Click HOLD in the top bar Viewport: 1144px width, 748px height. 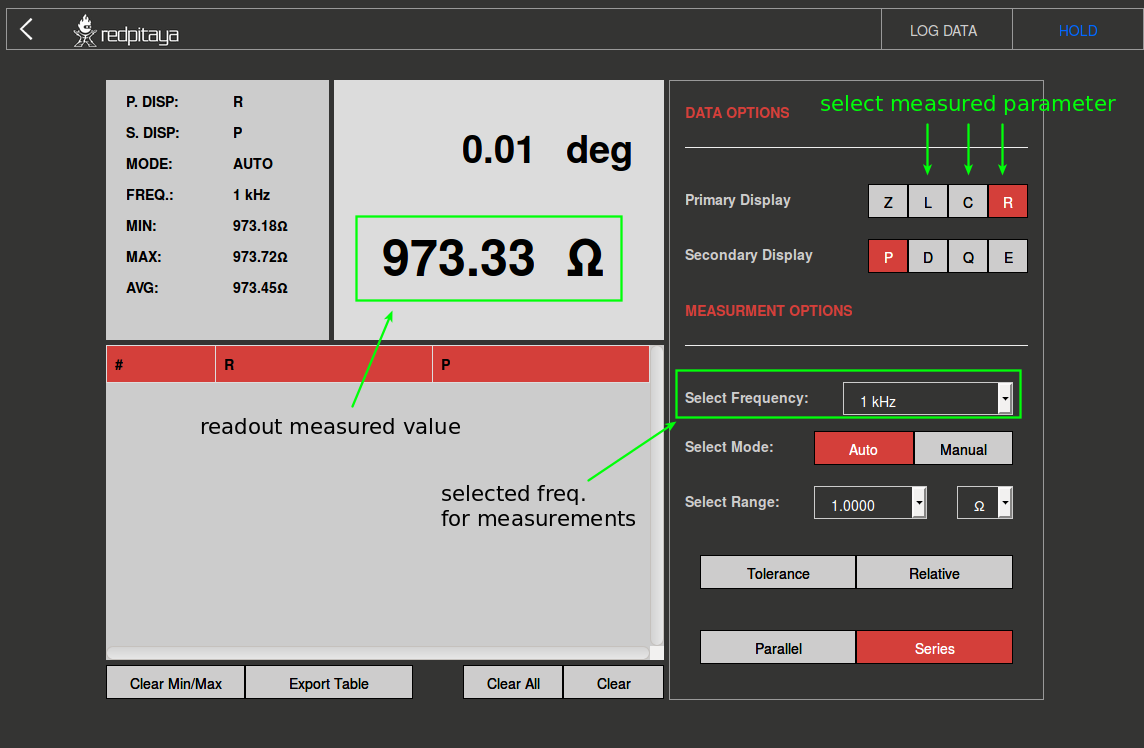(1078, 30)
